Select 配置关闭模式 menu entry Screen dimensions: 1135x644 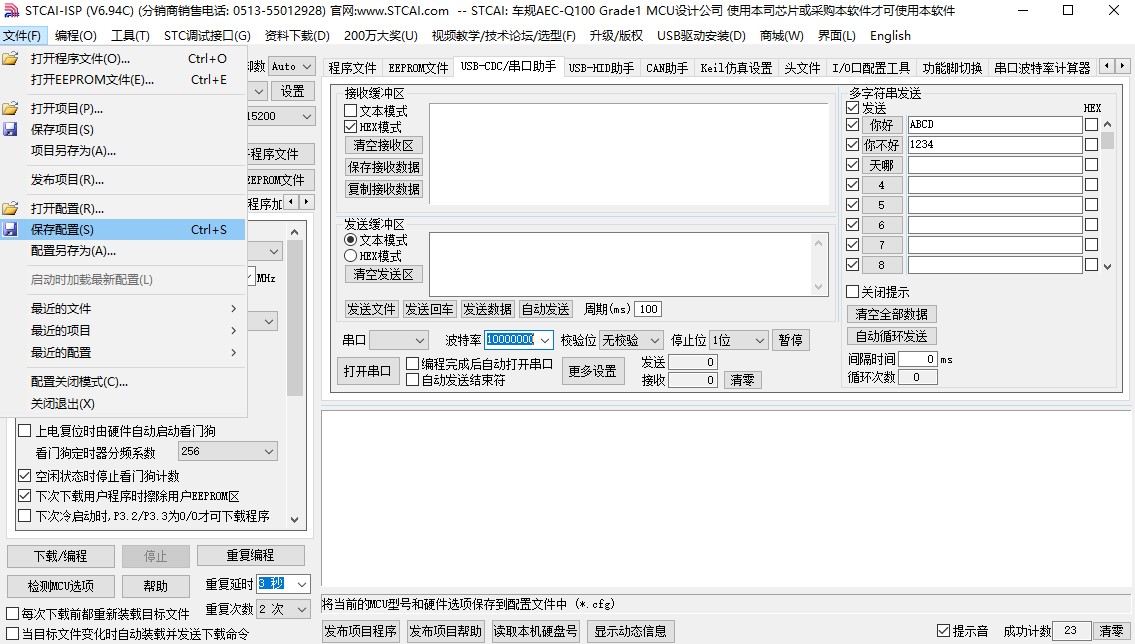pyautogui.click(x=123, y=381)
